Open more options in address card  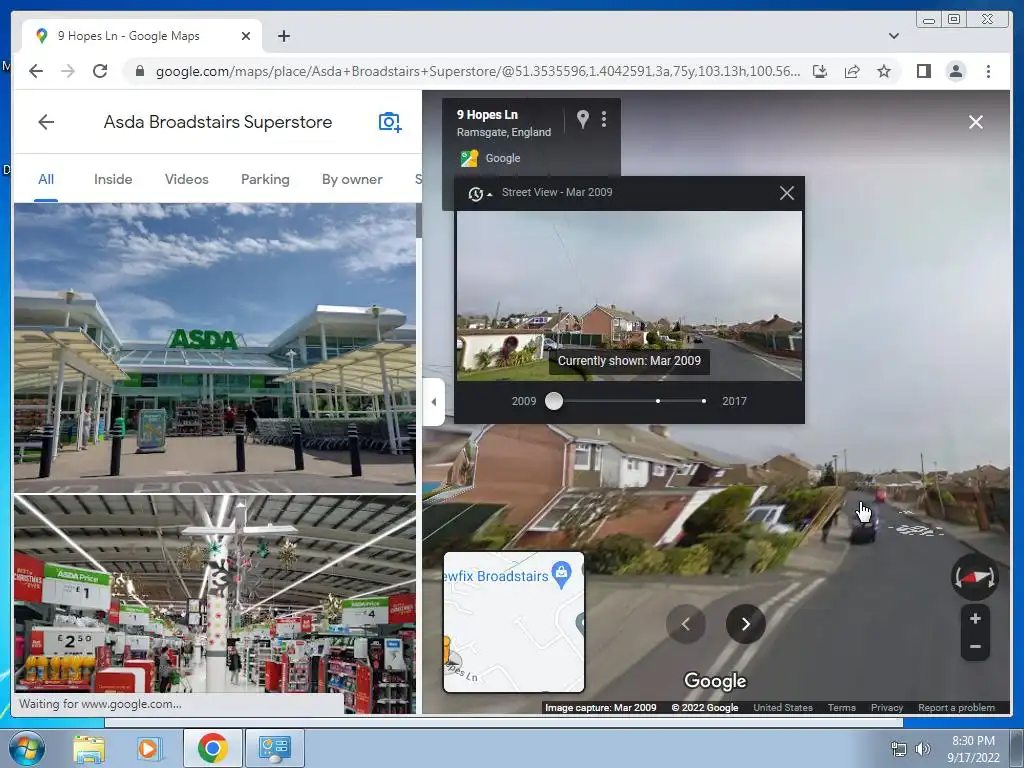[604, 119]
